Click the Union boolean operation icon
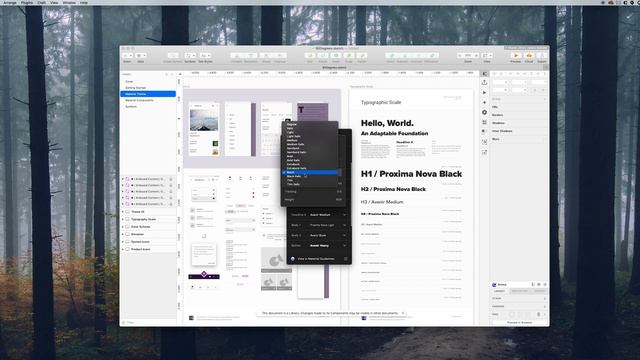The image size is (640, 360). 391,56
